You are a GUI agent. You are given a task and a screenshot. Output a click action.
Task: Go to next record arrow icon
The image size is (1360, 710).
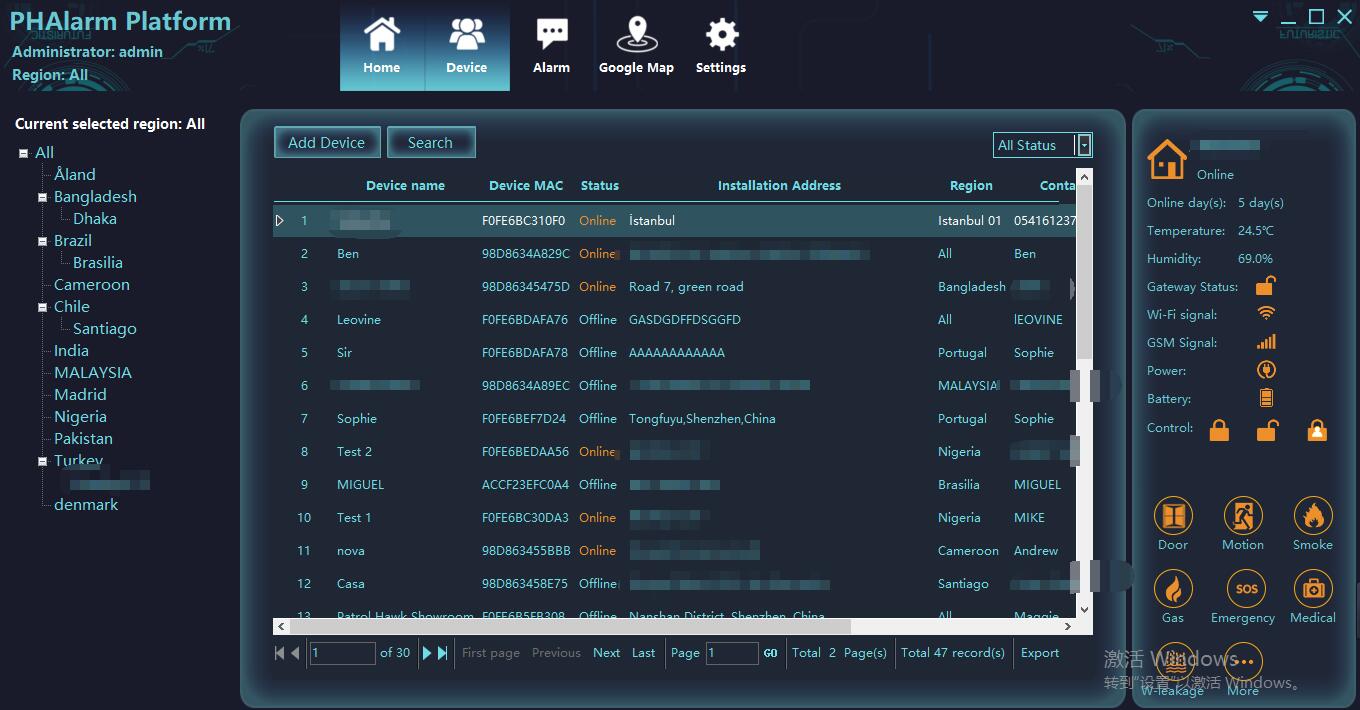[x=427, y=653]
